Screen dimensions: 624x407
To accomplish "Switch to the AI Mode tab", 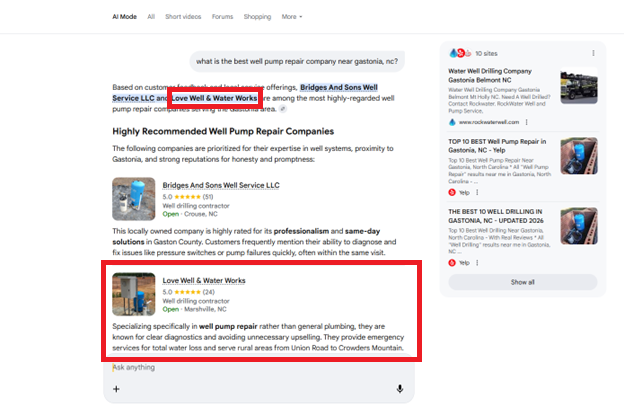I will (124, 17).
